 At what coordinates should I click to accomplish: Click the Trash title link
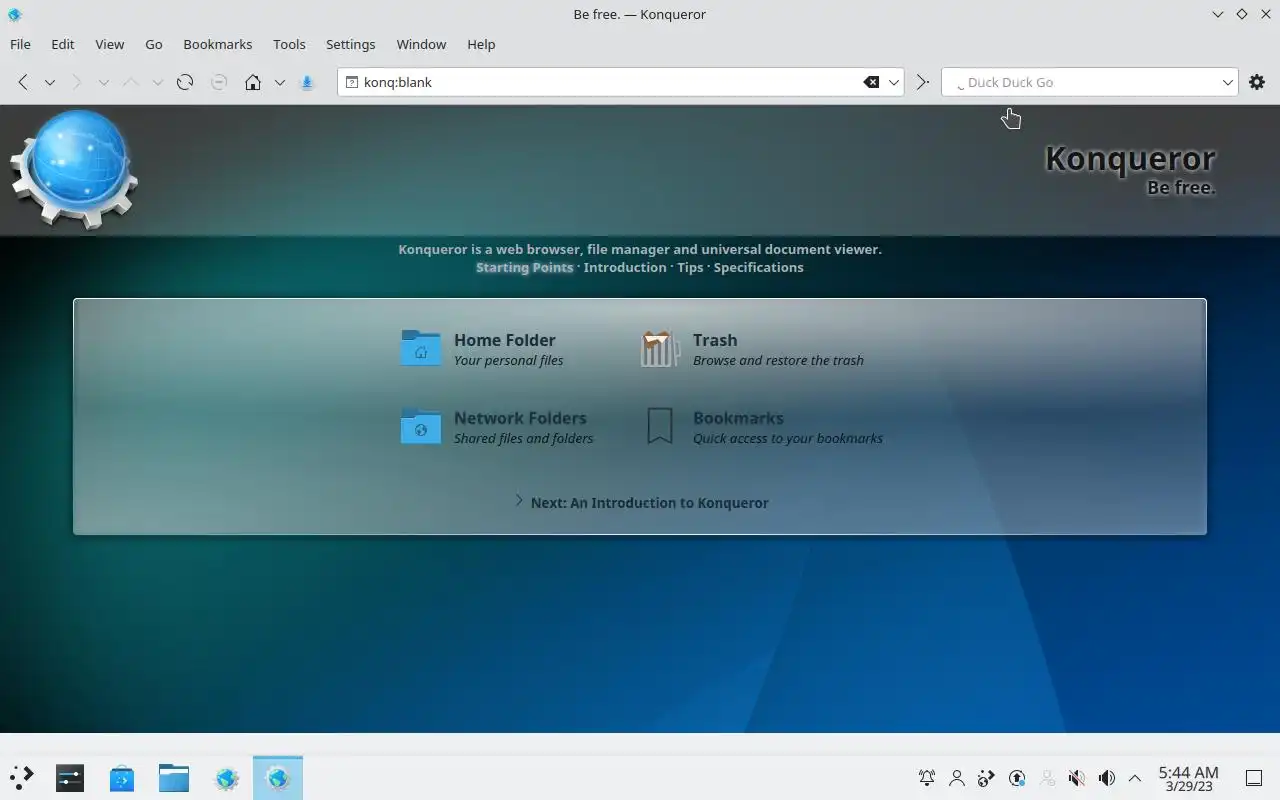click(715, 340)
